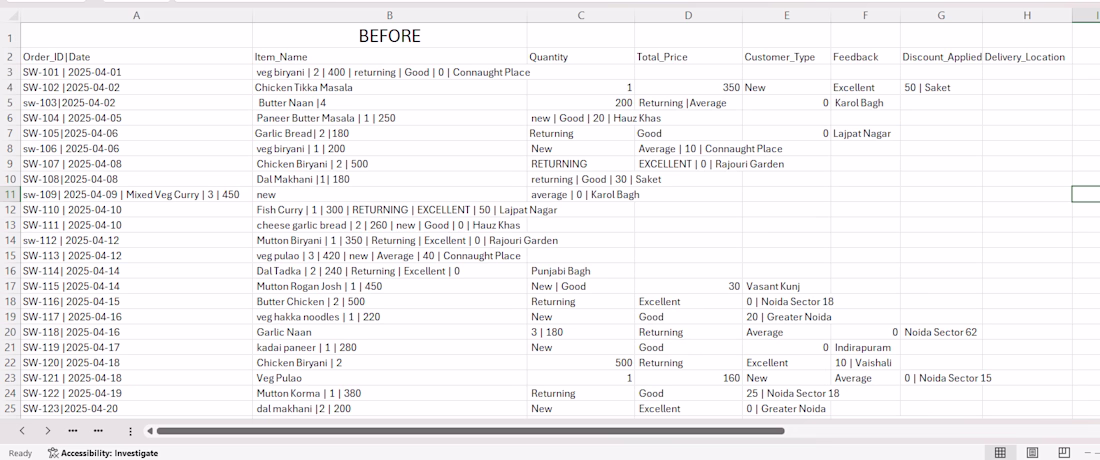1100x460 pixels.
Task: Click returning | Good | 30 | Saket cell
Action: coord(581,180)
